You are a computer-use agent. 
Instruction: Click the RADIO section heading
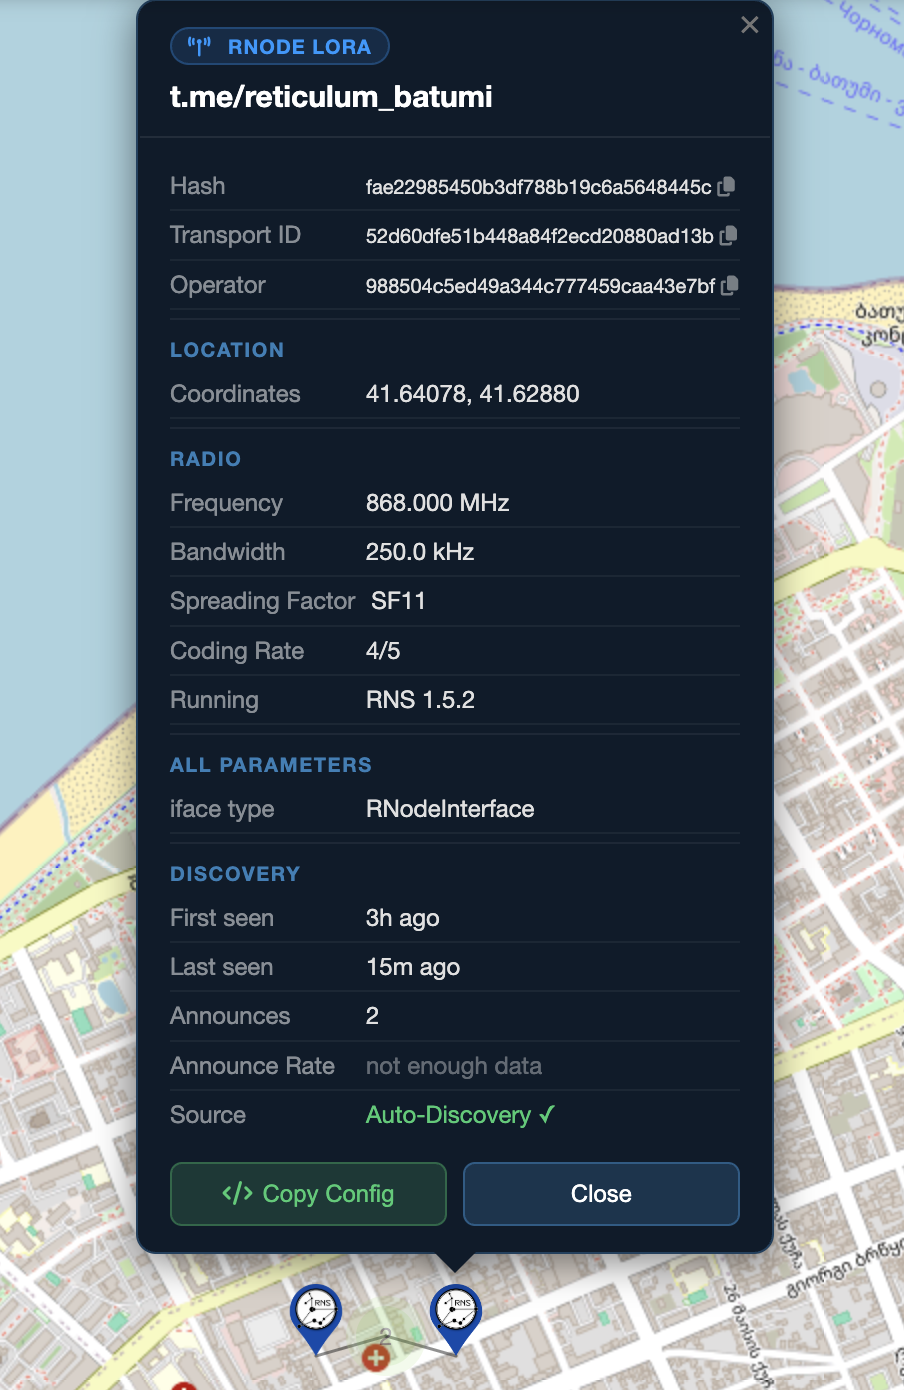[205, 459]
